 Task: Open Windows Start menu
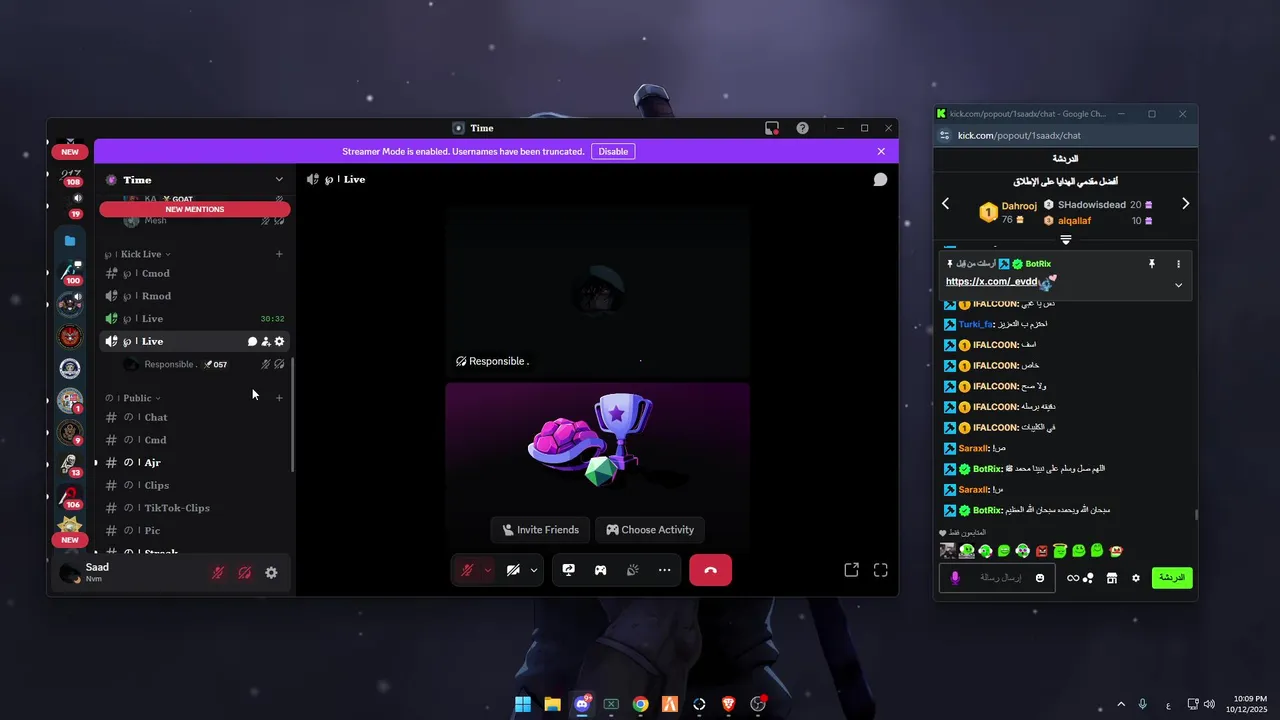(x=523, y=704)
